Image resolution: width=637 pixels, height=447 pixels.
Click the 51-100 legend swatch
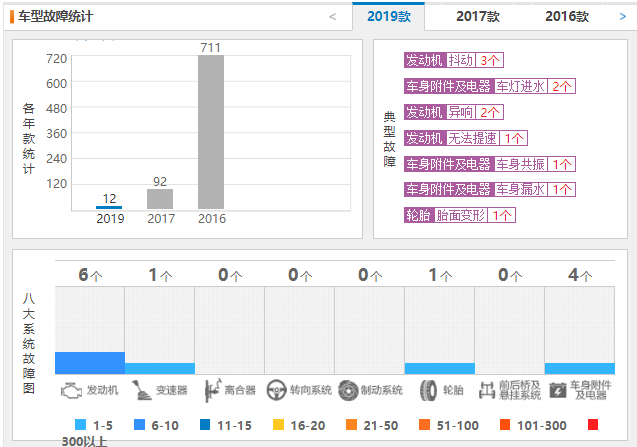[425, 425]
